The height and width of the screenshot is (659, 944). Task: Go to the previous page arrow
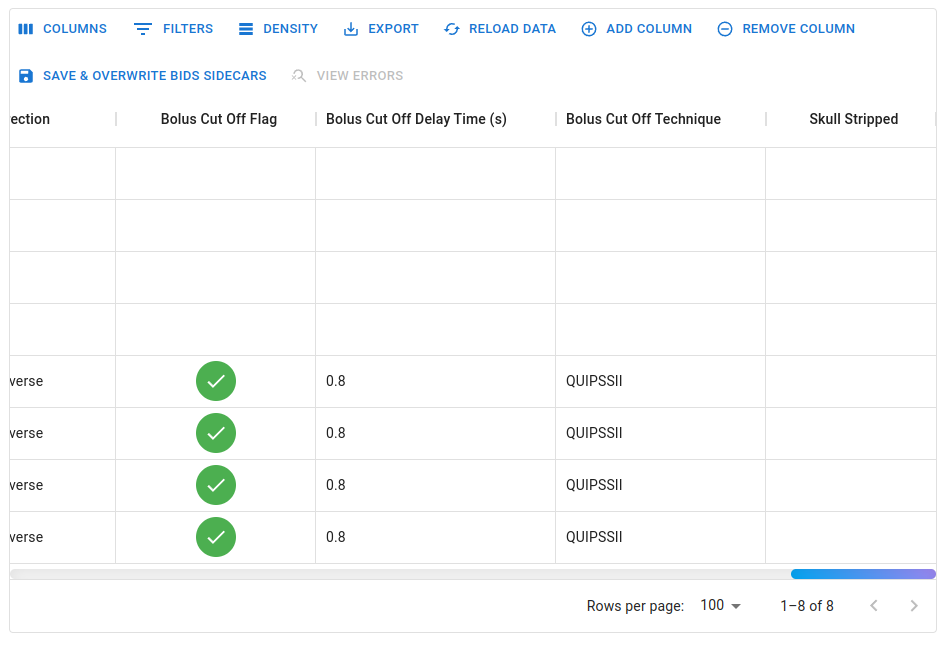coord(874,605)
